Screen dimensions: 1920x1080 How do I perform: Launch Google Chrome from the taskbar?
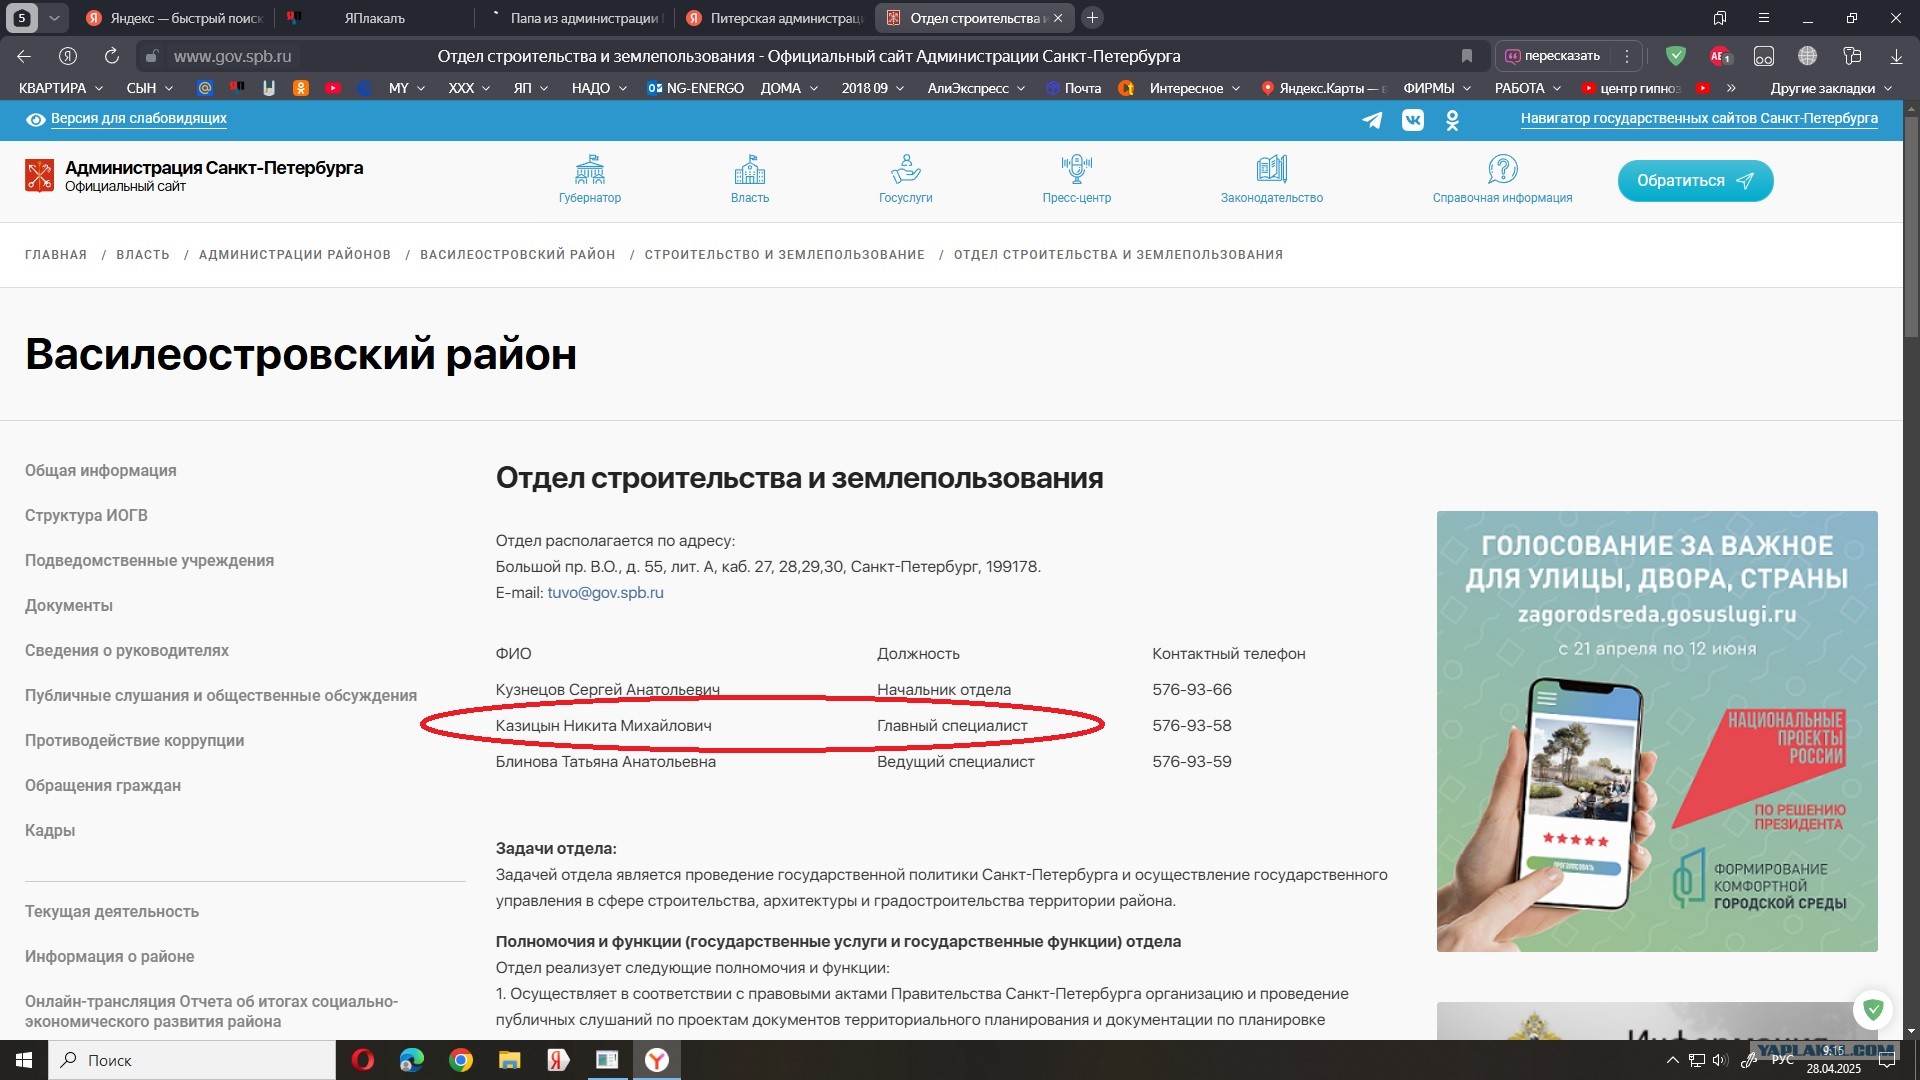pos(461,1060)
